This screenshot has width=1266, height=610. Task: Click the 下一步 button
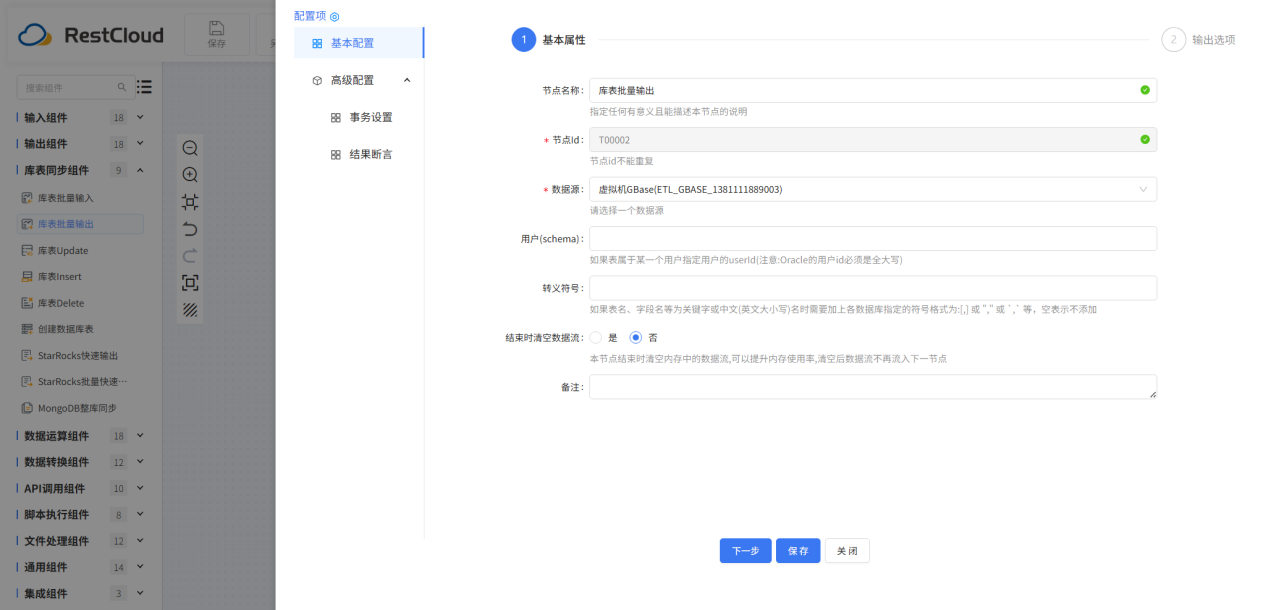click(x=745, y=550)
